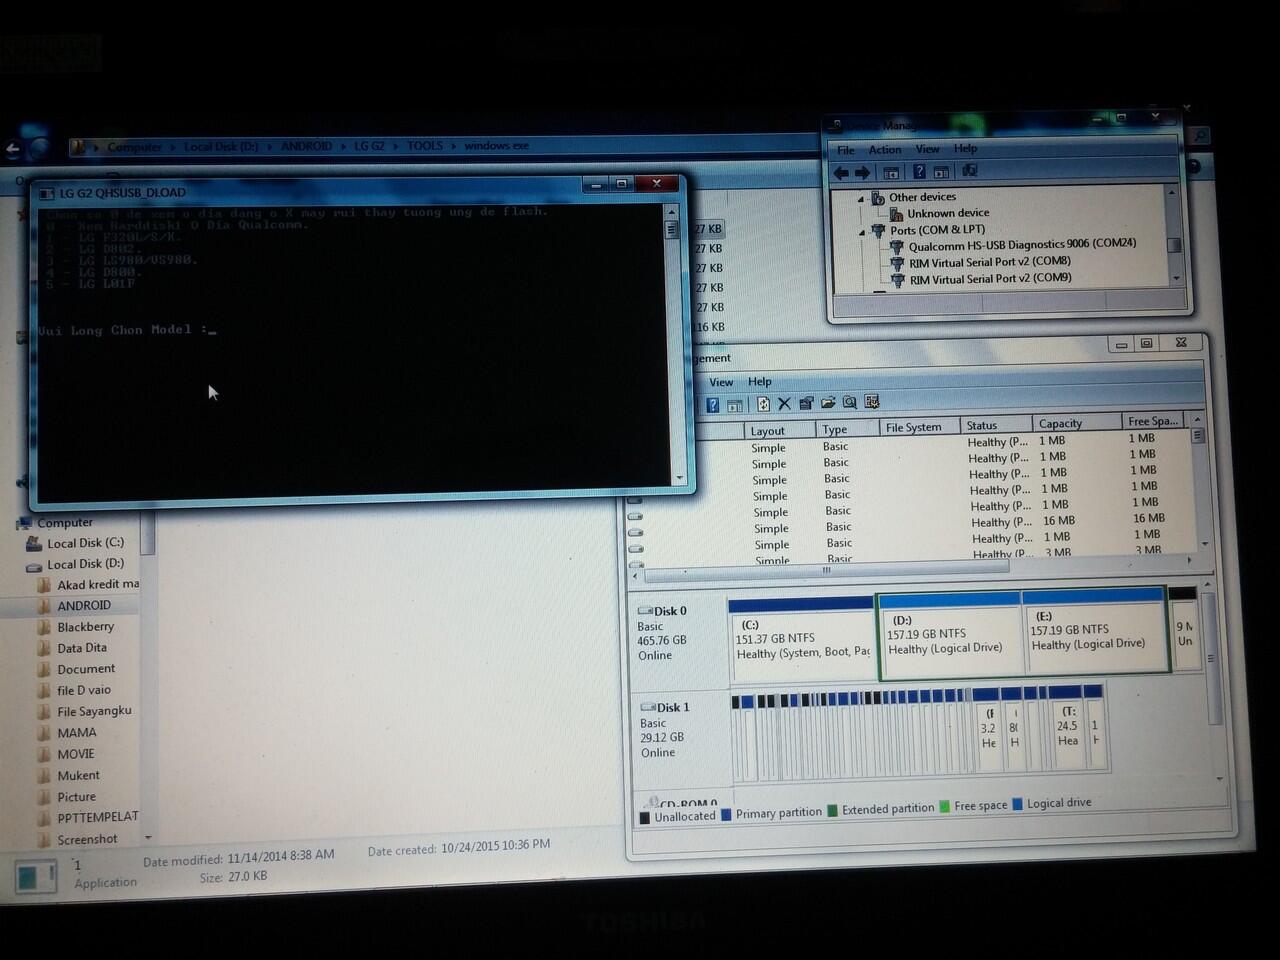Select Local Disk (D:) in navigation pane

point(85,564)
